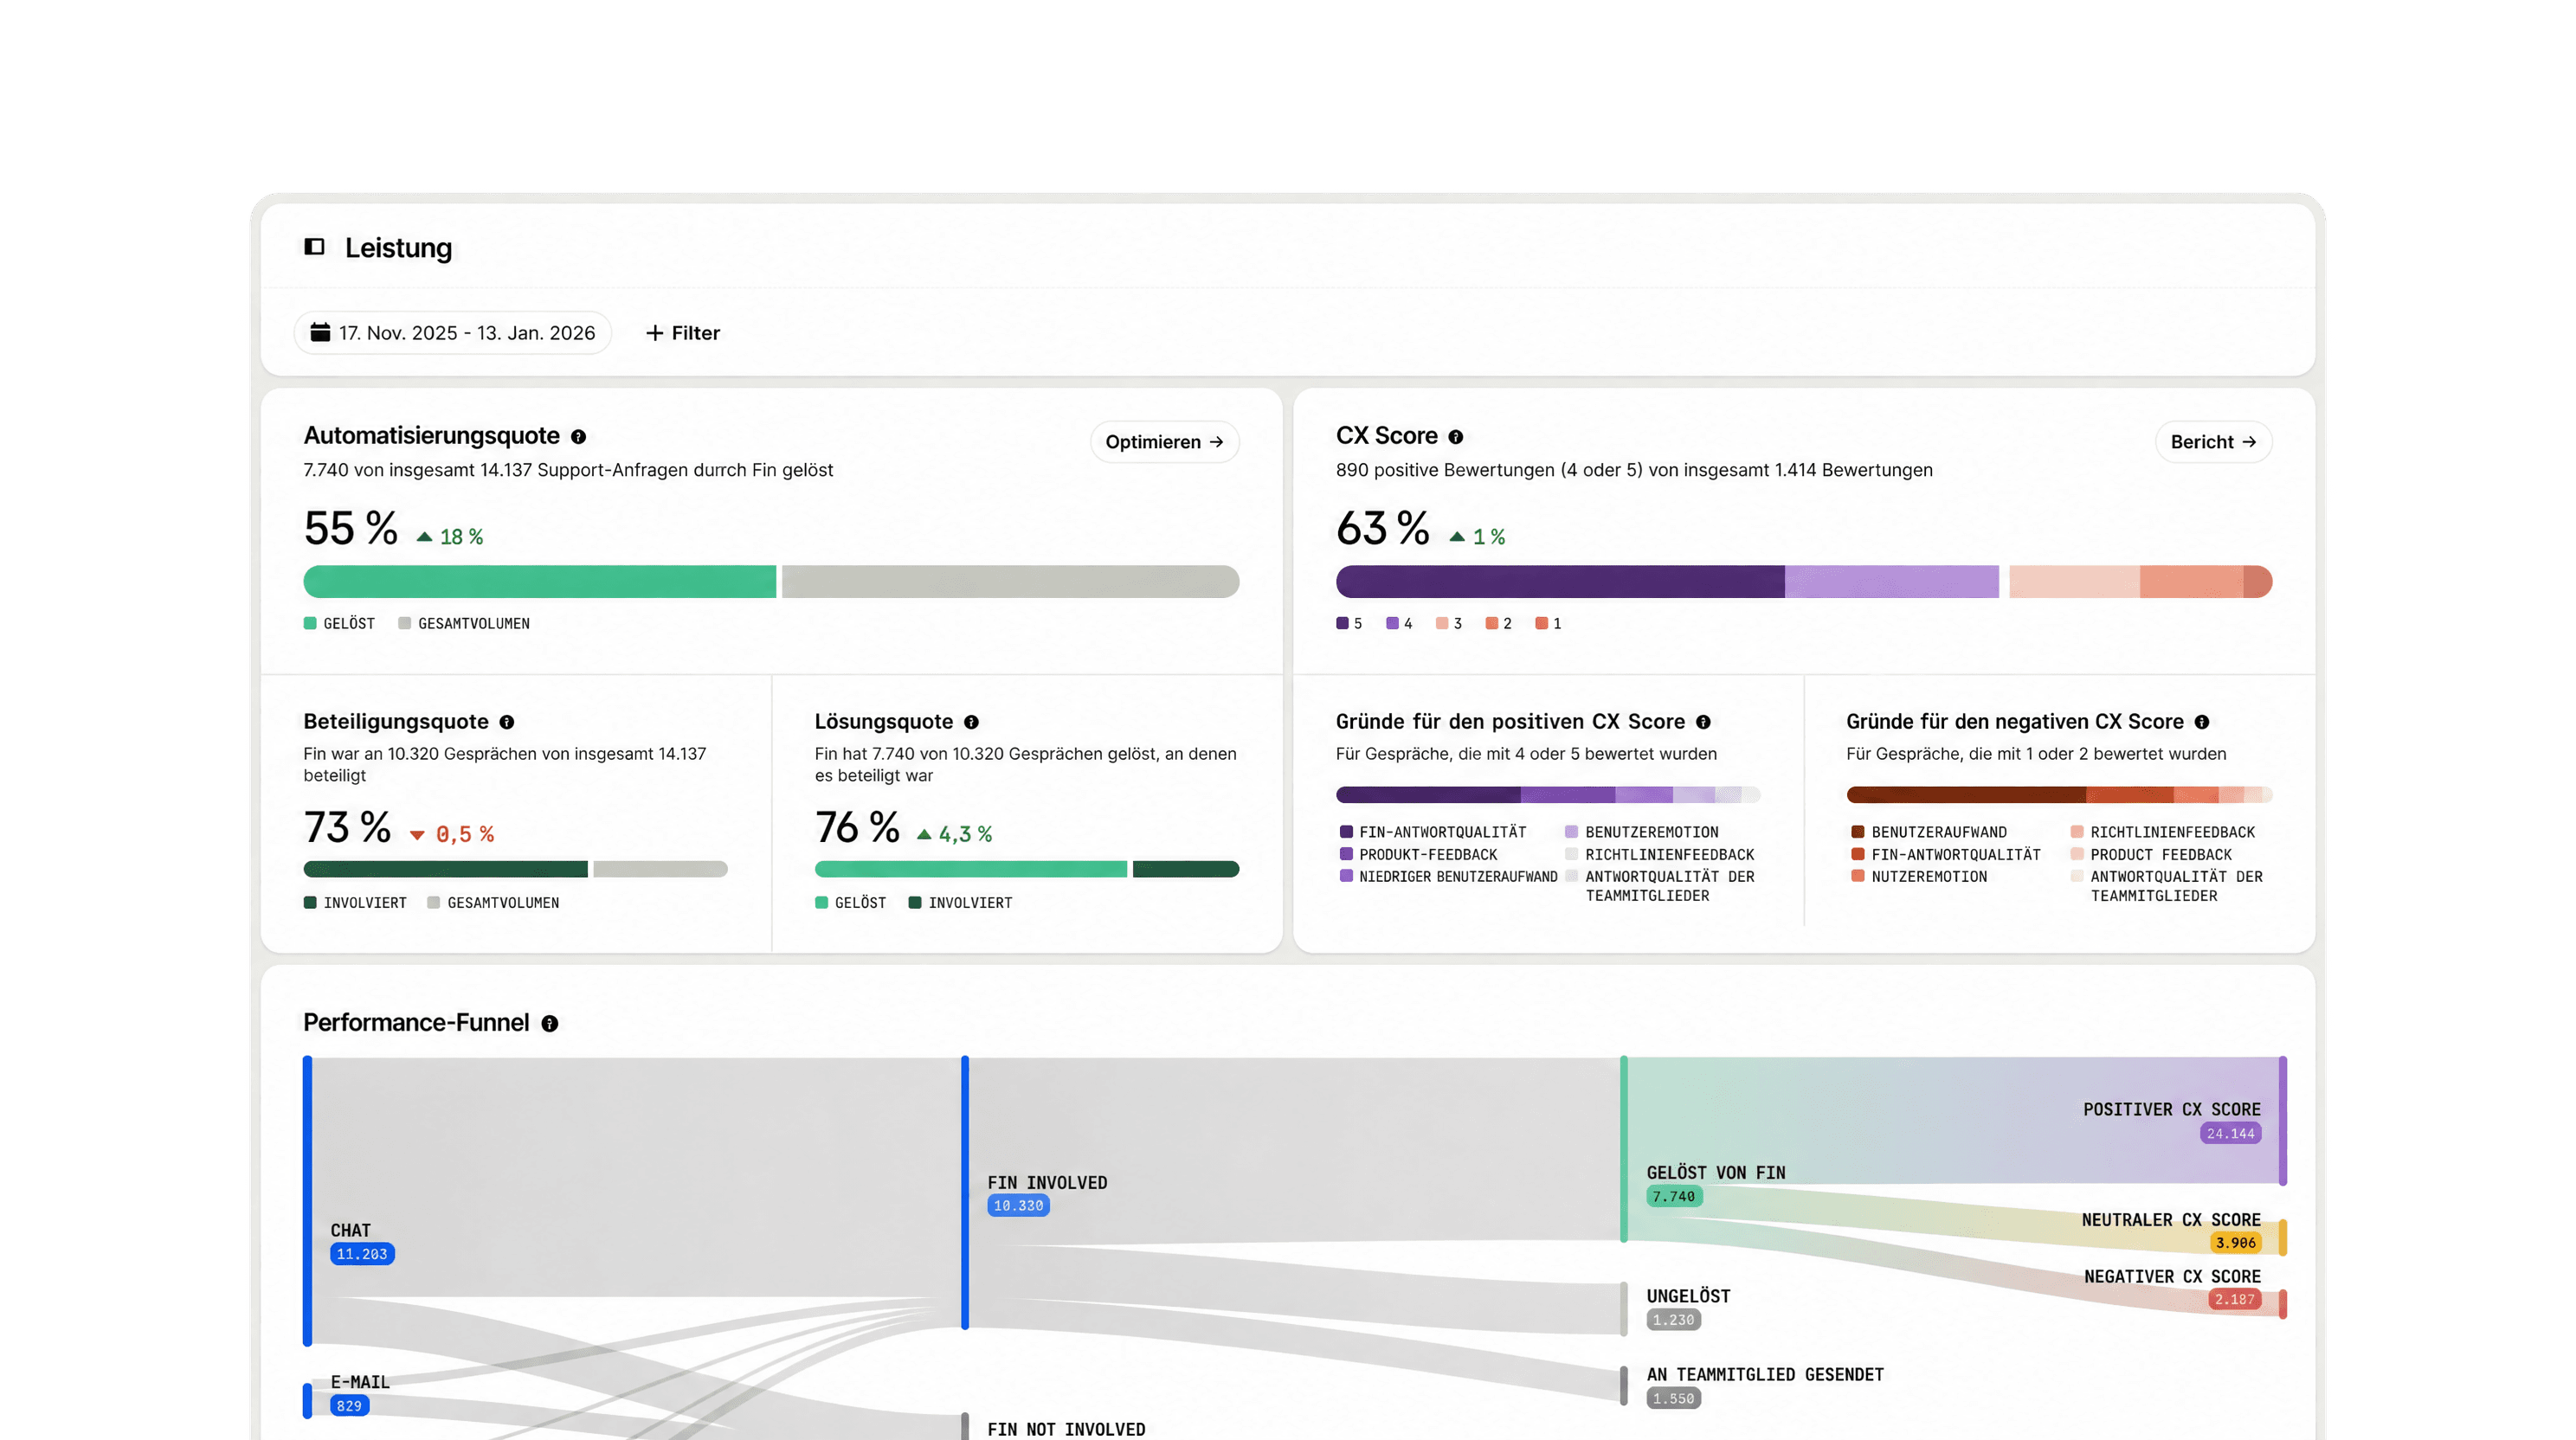Select the Ungelöst node value 1.230
Image resolution: width=2576 pixels, height=1440 pixels.
click(1674, 1320)
